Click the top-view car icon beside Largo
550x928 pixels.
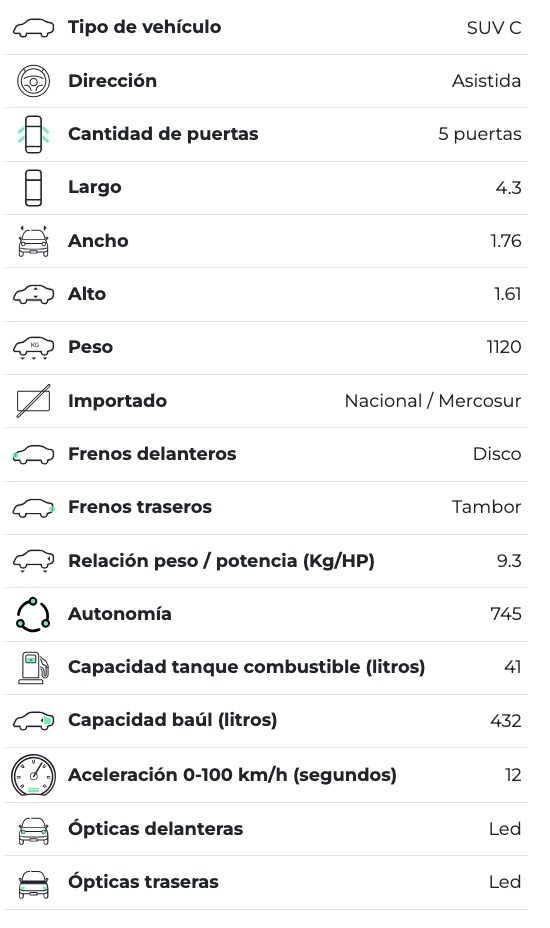[34, 188]
